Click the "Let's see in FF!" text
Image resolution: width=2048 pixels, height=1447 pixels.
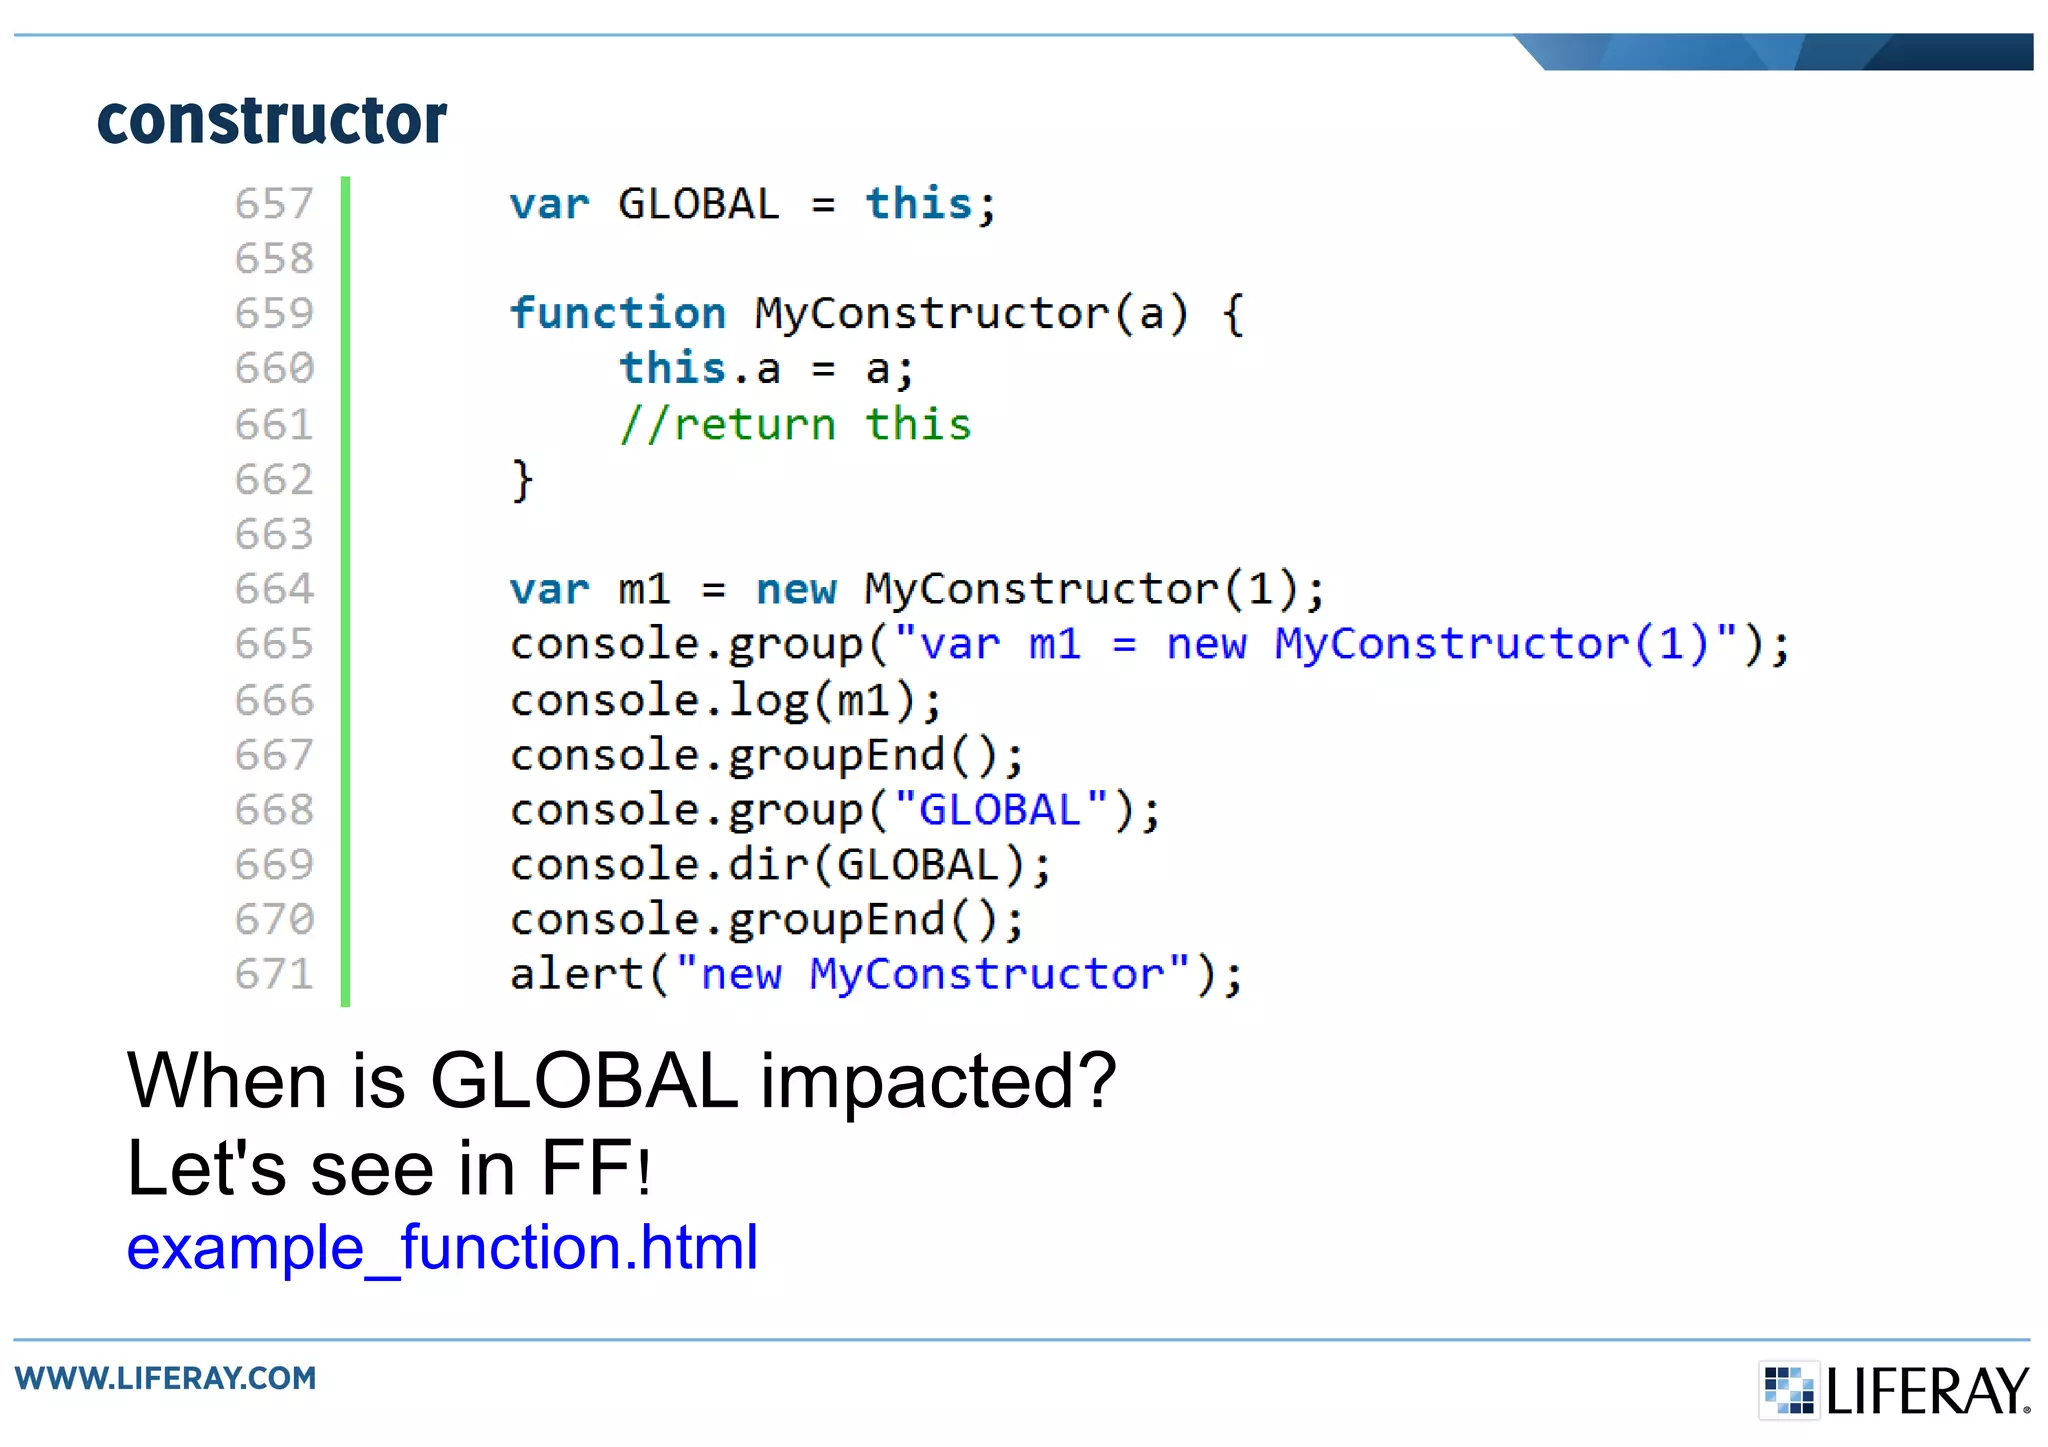click(x=389, y=1168)
